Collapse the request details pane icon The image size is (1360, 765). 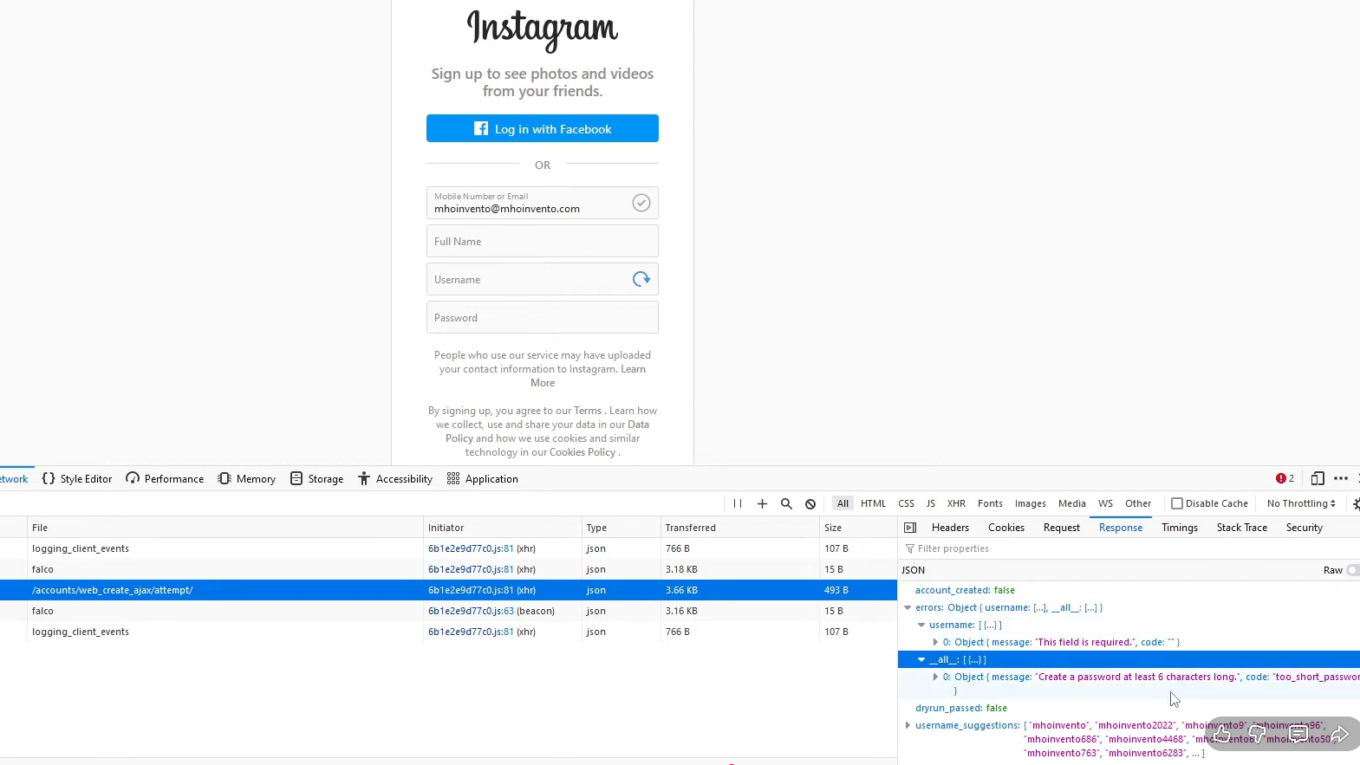(910, 528)
